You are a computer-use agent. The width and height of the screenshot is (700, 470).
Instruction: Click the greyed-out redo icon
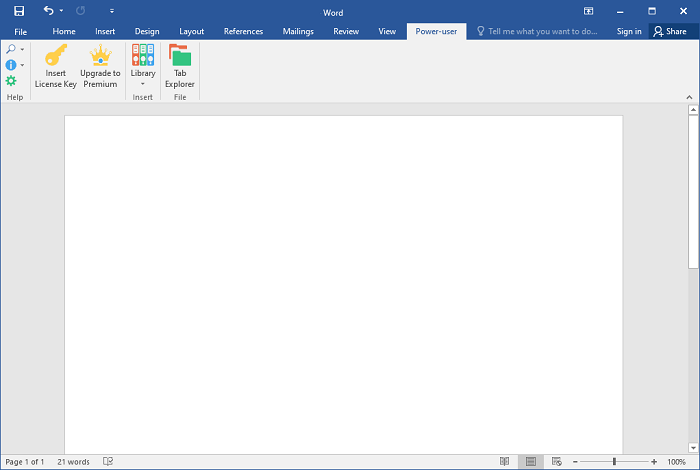(x=80, y=11)
